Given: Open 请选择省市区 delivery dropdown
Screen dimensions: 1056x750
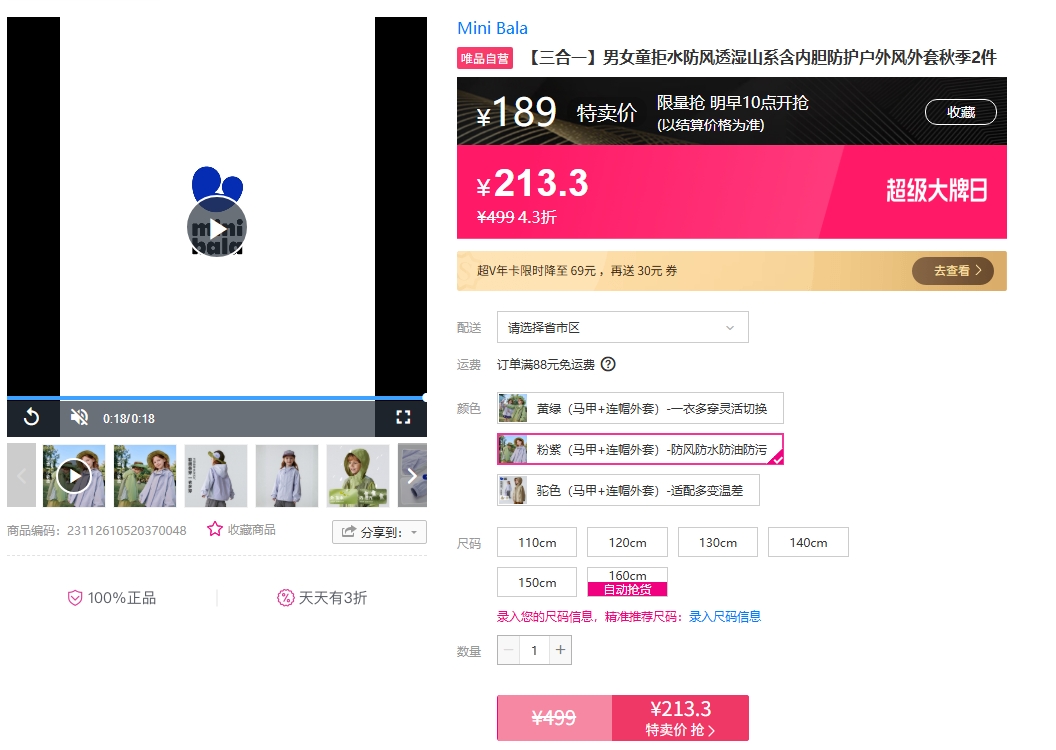Looking at the screenshot, I should (622, 327).
